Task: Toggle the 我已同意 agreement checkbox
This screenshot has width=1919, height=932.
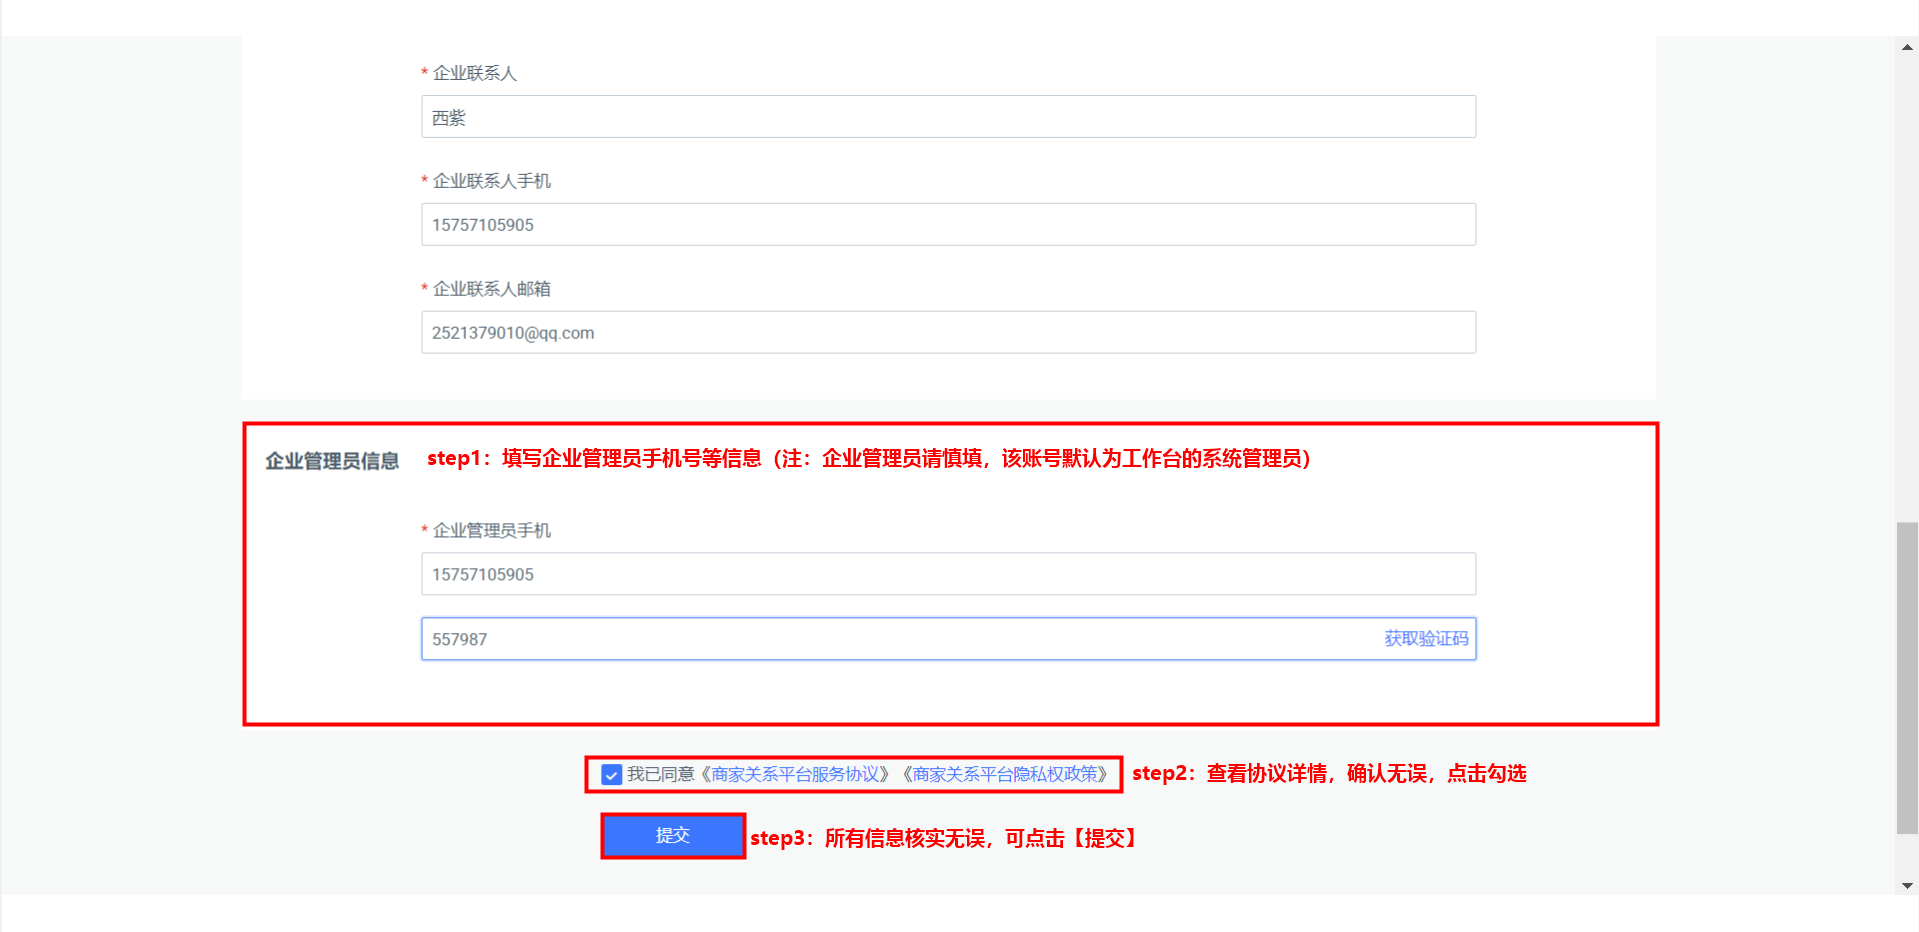Action: tap(612, 775)
